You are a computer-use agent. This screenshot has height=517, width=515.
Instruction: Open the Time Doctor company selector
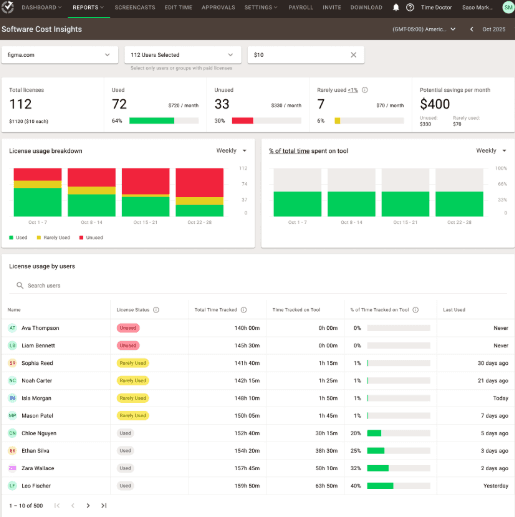[x=436, y=7]
